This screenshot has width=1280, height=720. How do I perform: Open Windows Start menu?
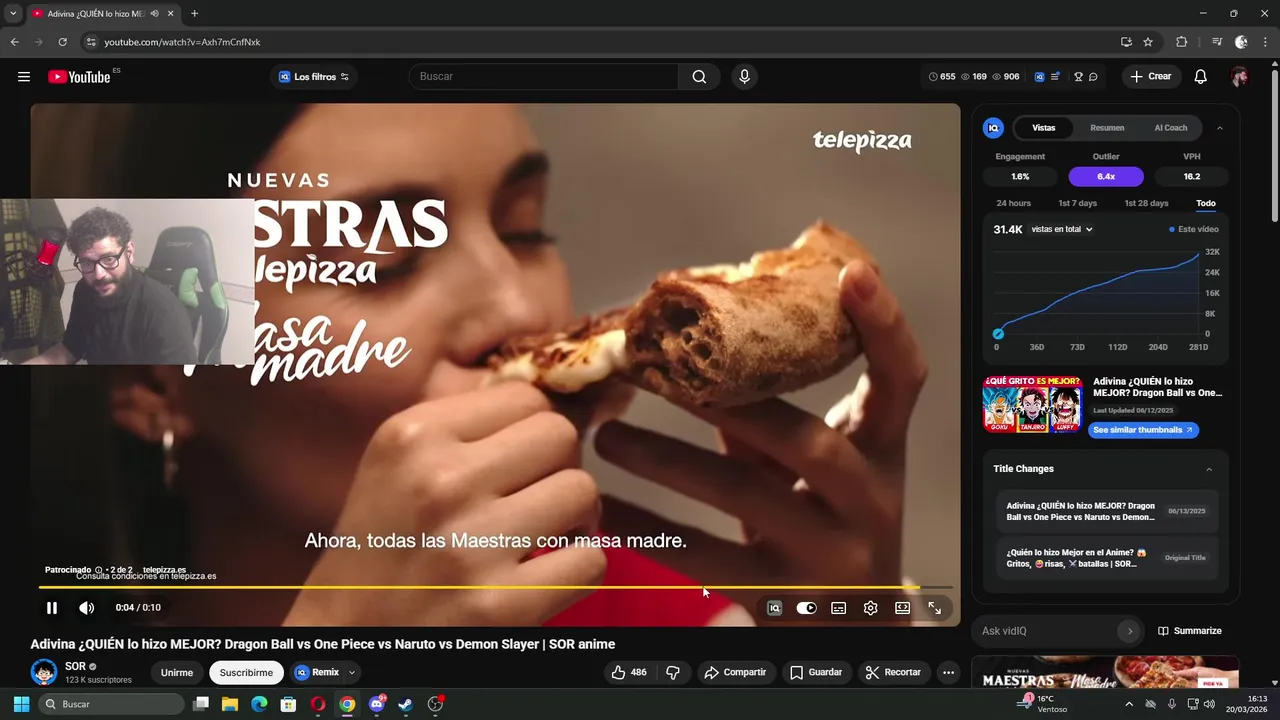(x=21, y=704)
